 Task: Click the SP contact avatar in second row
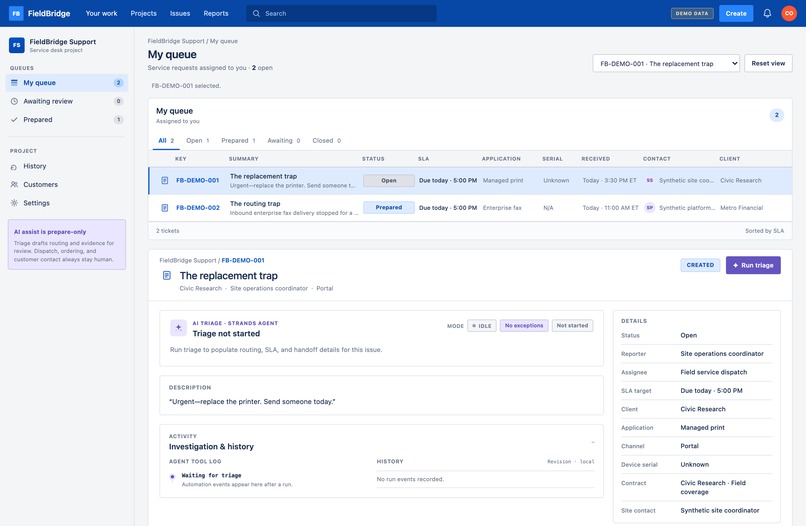[x=650, y=208]
